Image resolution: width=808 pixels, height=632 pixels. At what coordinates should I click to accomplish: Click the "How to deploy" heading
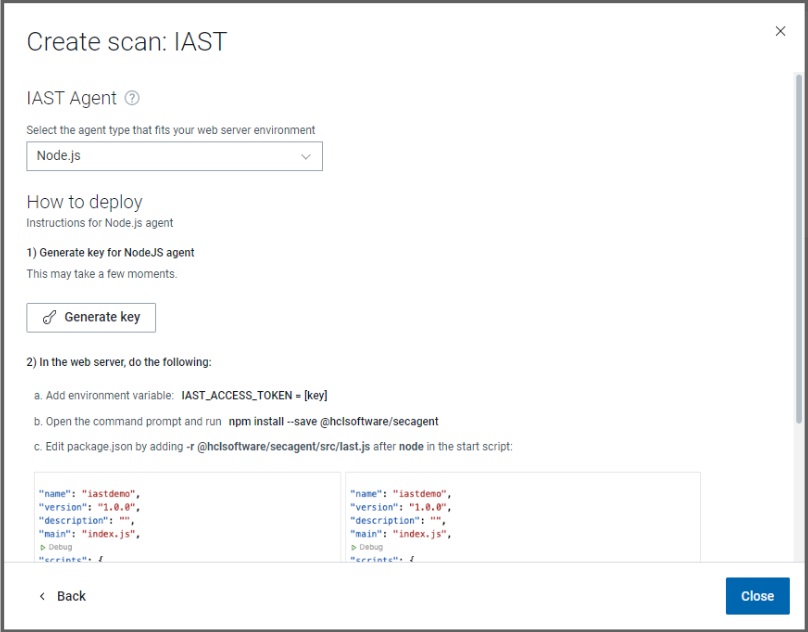point(84,202)
